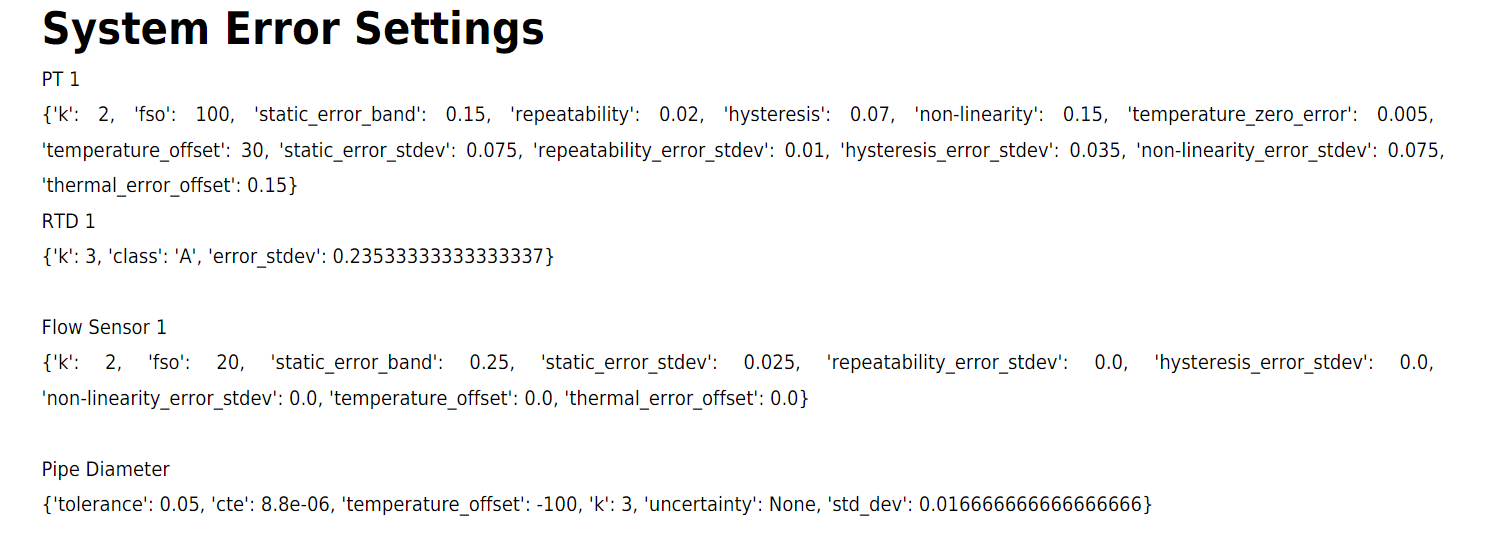Click the System Error Settings heading
1485x550 pixels.
[293, 29]
